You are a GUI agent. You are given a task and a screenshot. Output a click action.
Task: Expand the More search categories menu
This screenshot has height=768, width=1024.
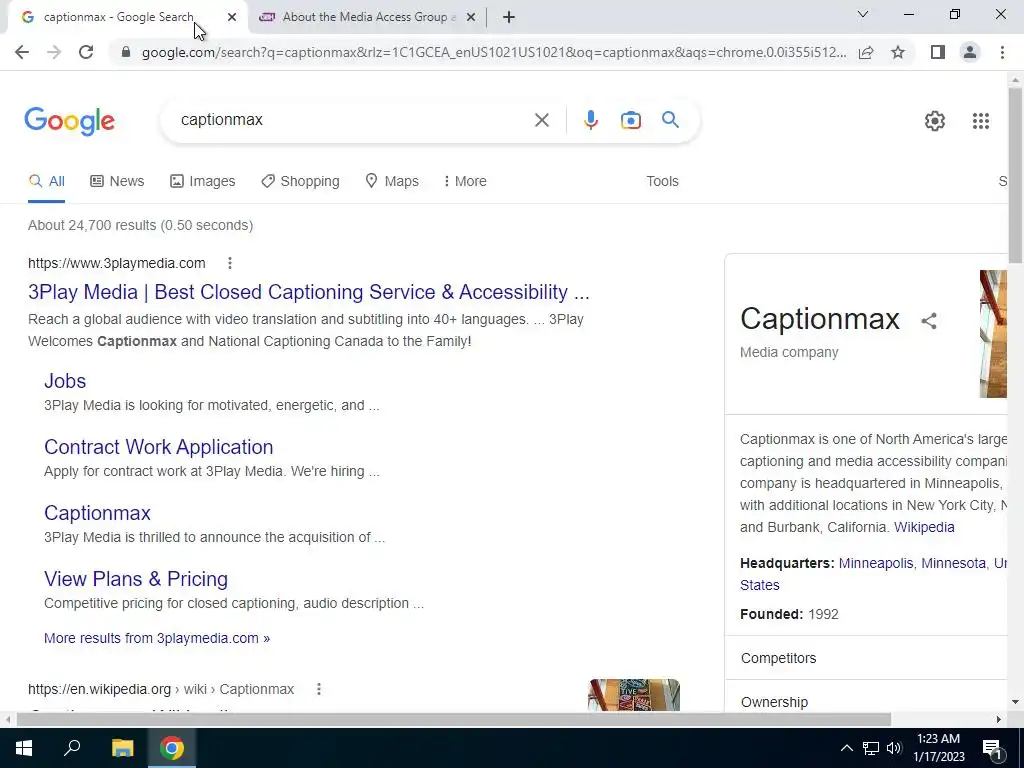click(465, 181)
